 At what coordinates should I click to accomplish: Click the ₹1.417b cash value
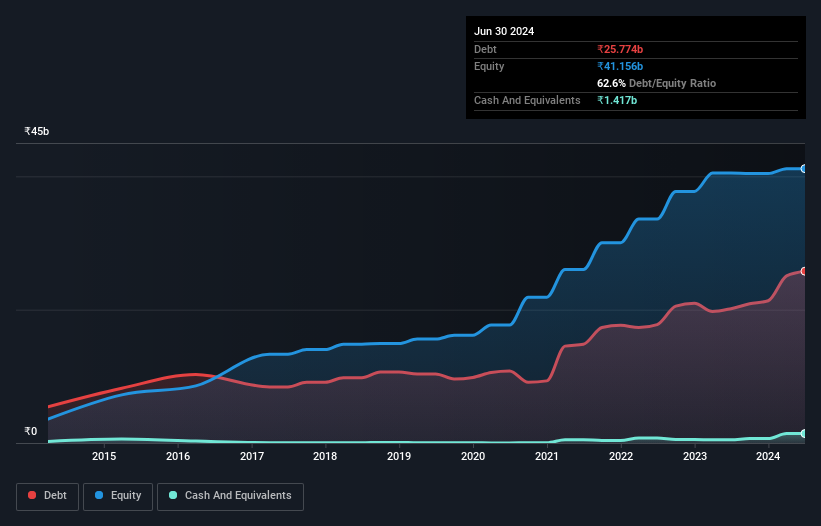(x=617, y=100)
